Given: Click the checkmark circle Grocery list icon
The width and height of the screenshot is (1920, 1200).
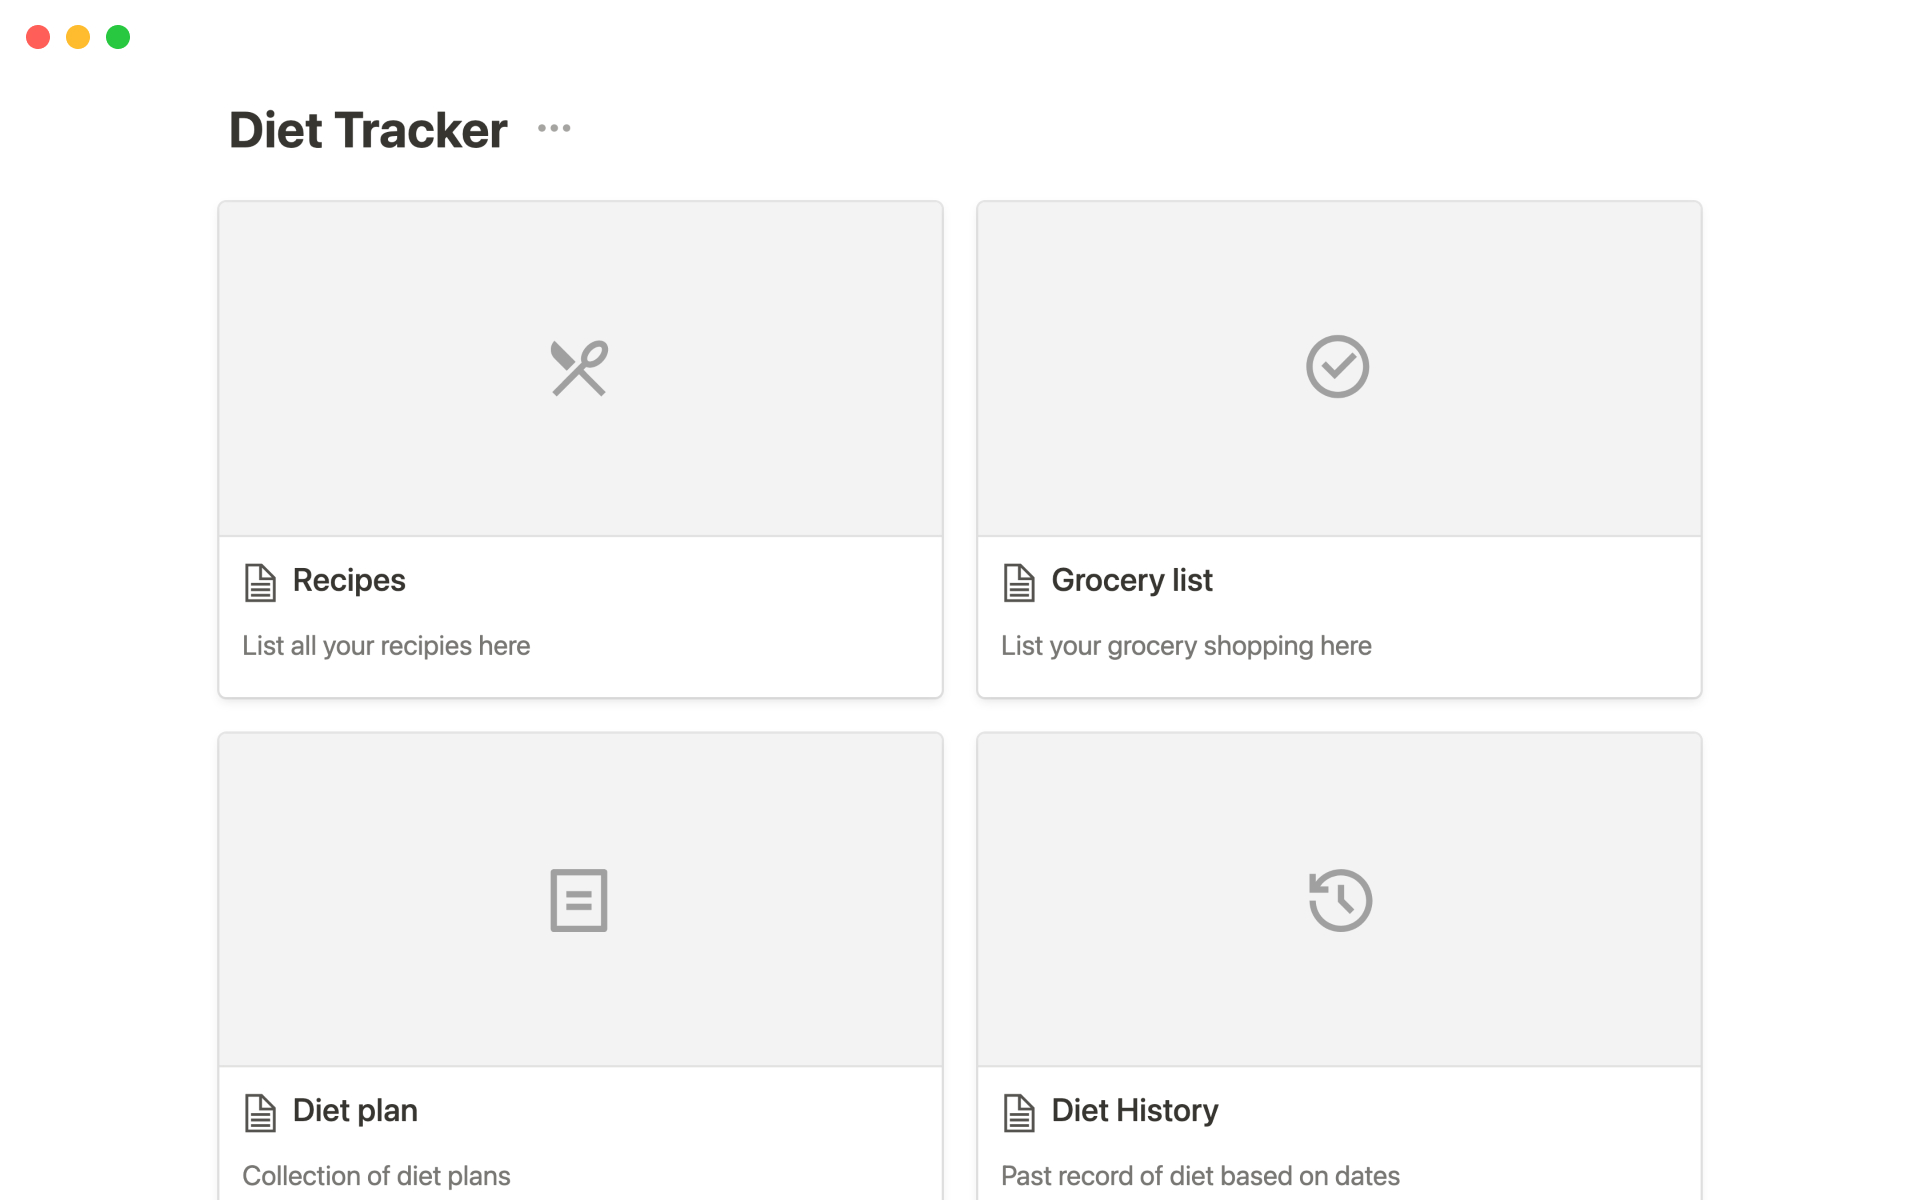Looking at the screenshot, I should tap(1337, 366).
